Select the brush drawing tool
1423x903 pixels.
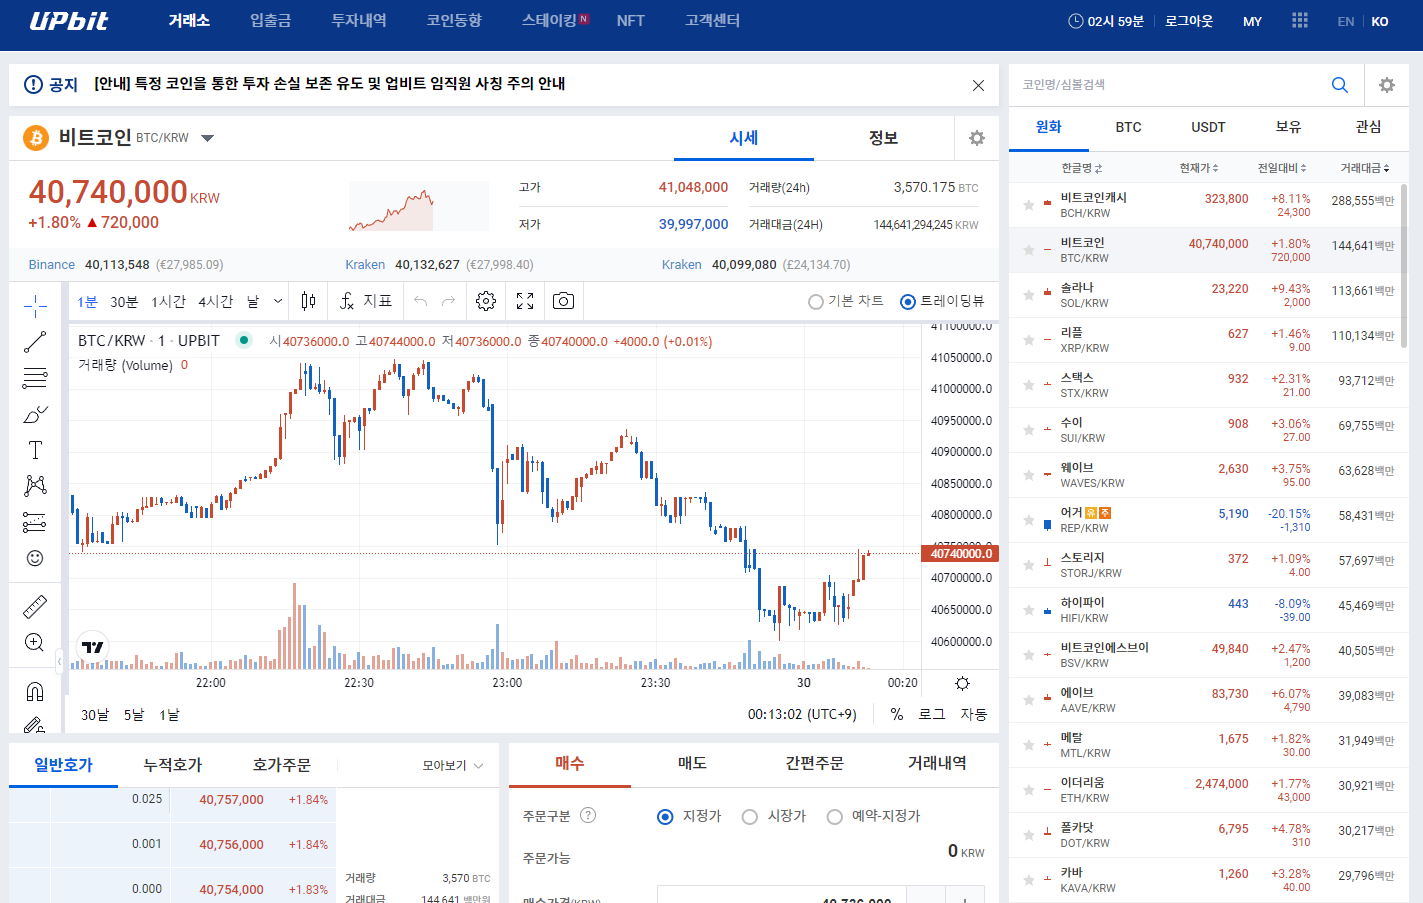[x=35, y=414]
